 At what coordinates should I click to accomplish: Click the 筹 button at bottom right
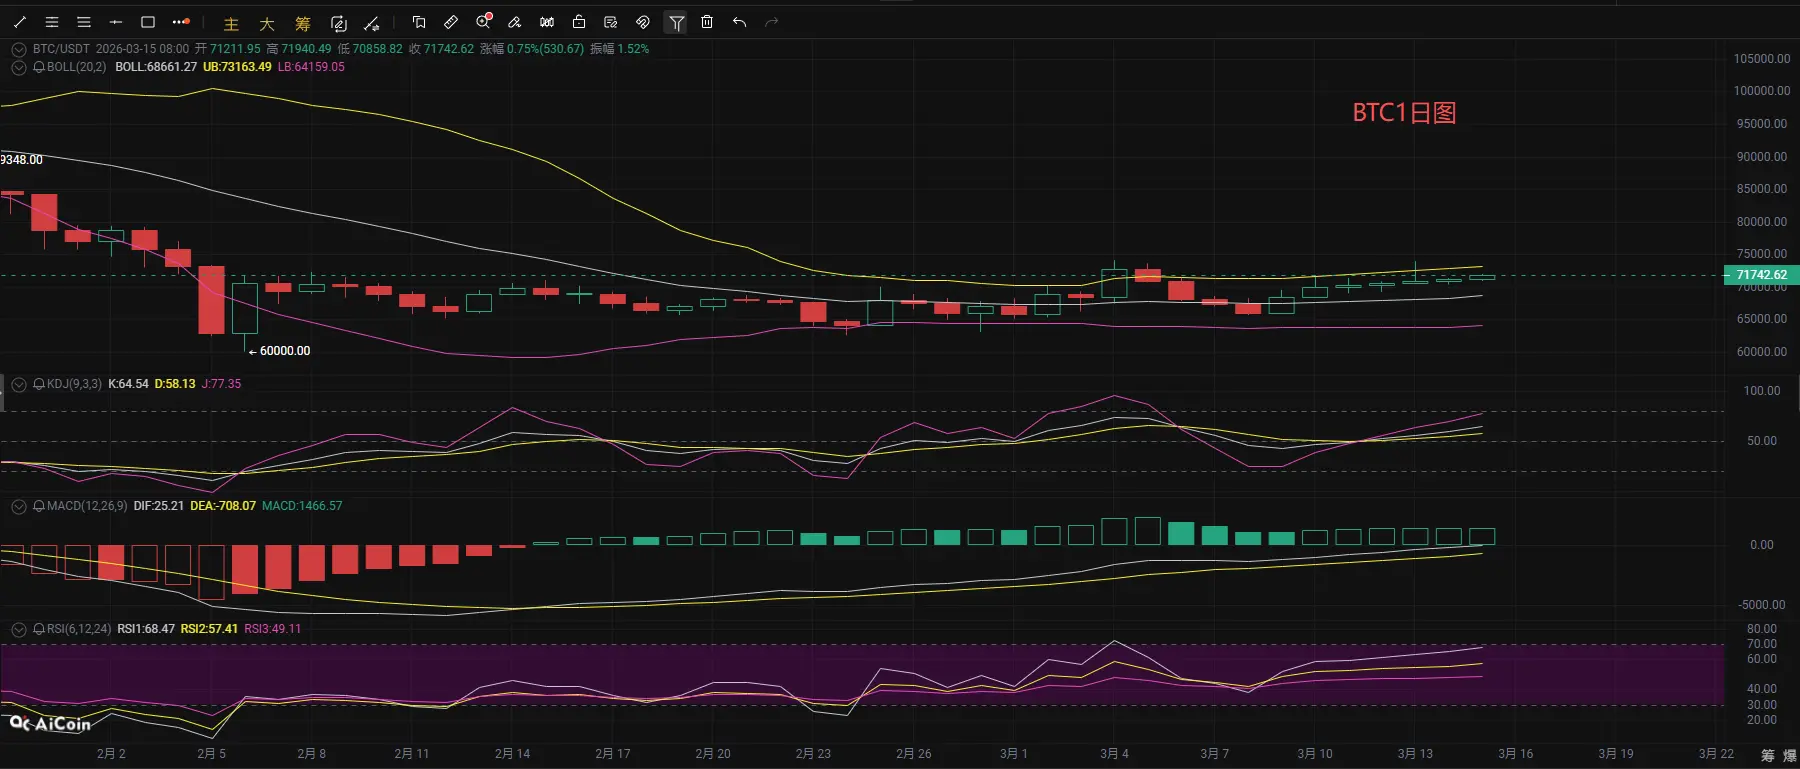coord(1767,755)
